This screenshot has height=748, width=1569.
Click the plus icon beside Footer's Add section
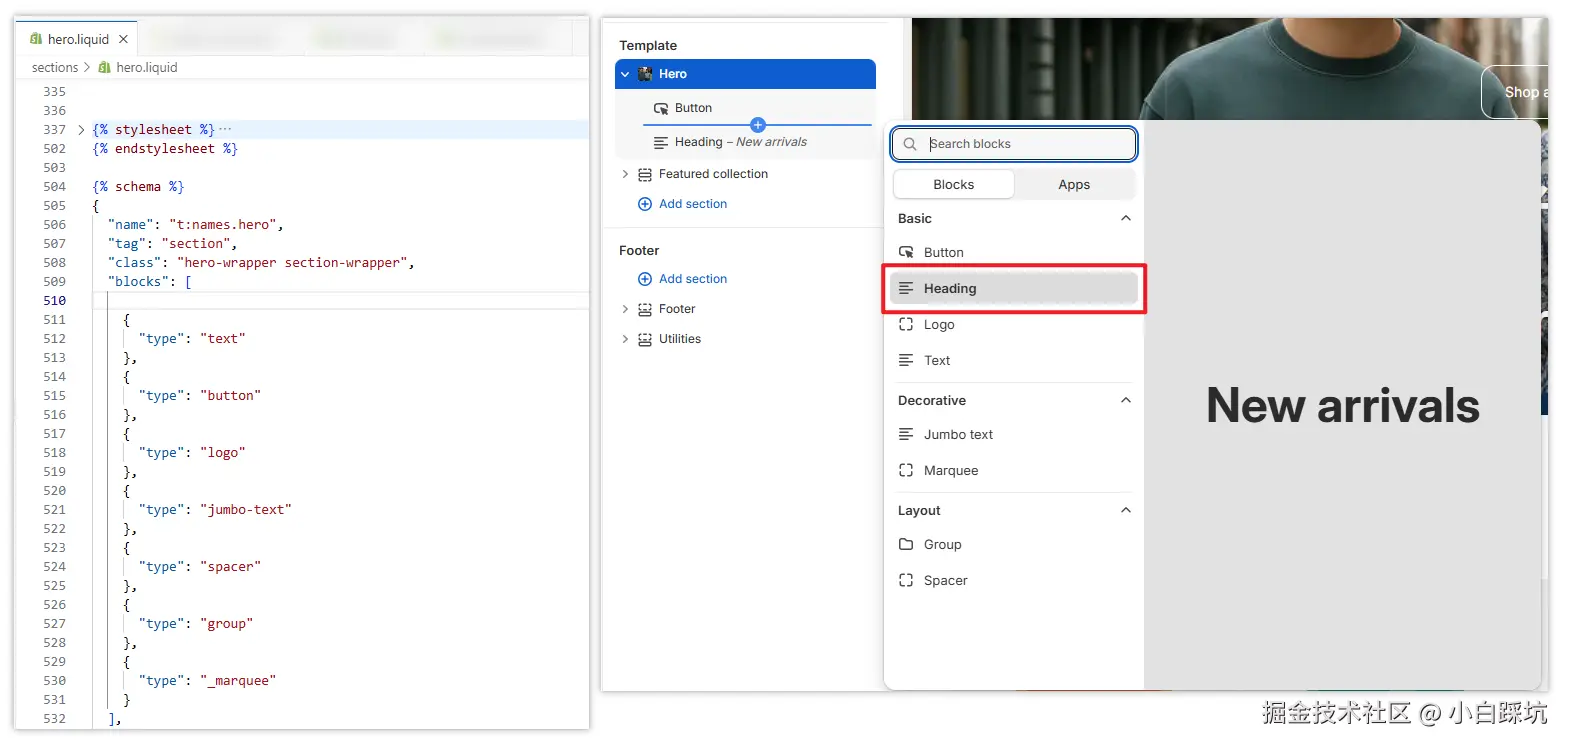[x=645, y=279]
